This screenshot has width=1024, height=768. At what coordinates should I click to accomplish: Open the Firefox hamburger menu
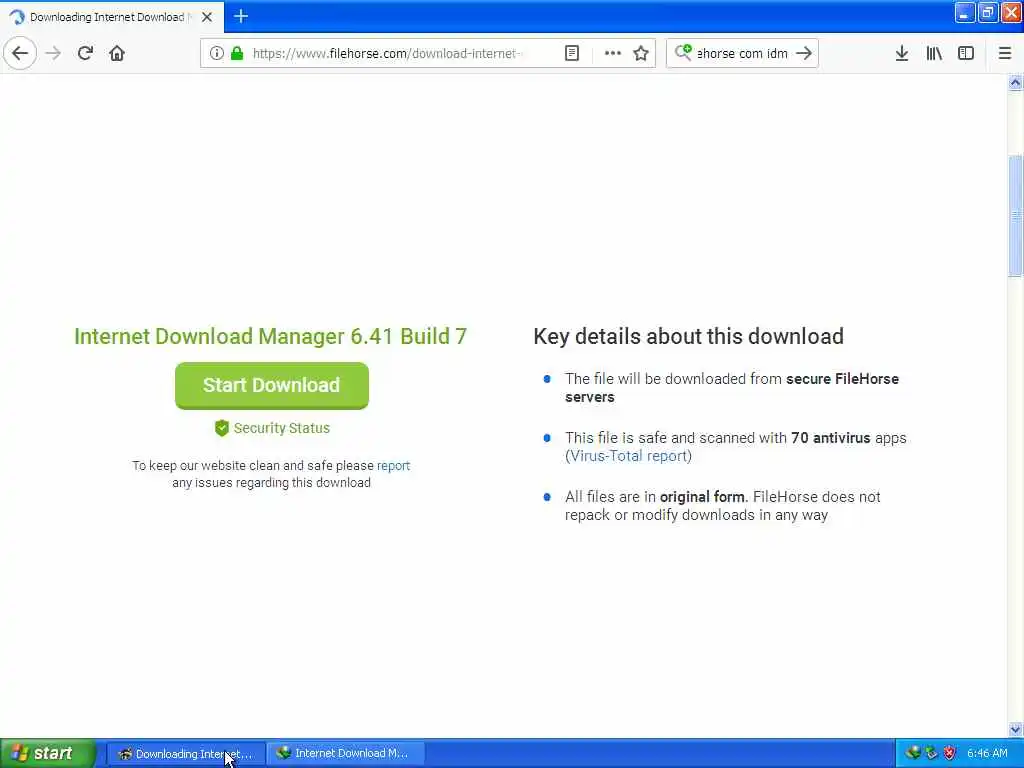click(1004, 53)
